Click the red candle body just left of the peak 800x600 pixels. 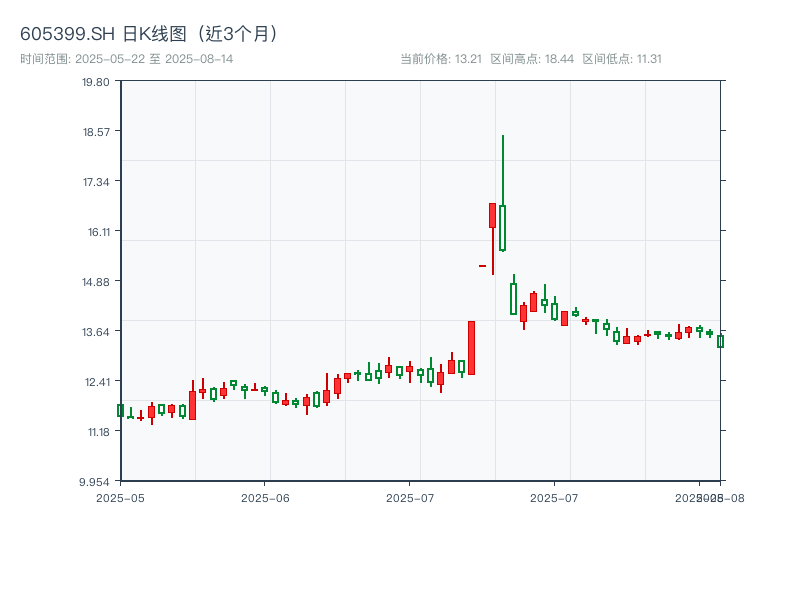click(492, 215)
